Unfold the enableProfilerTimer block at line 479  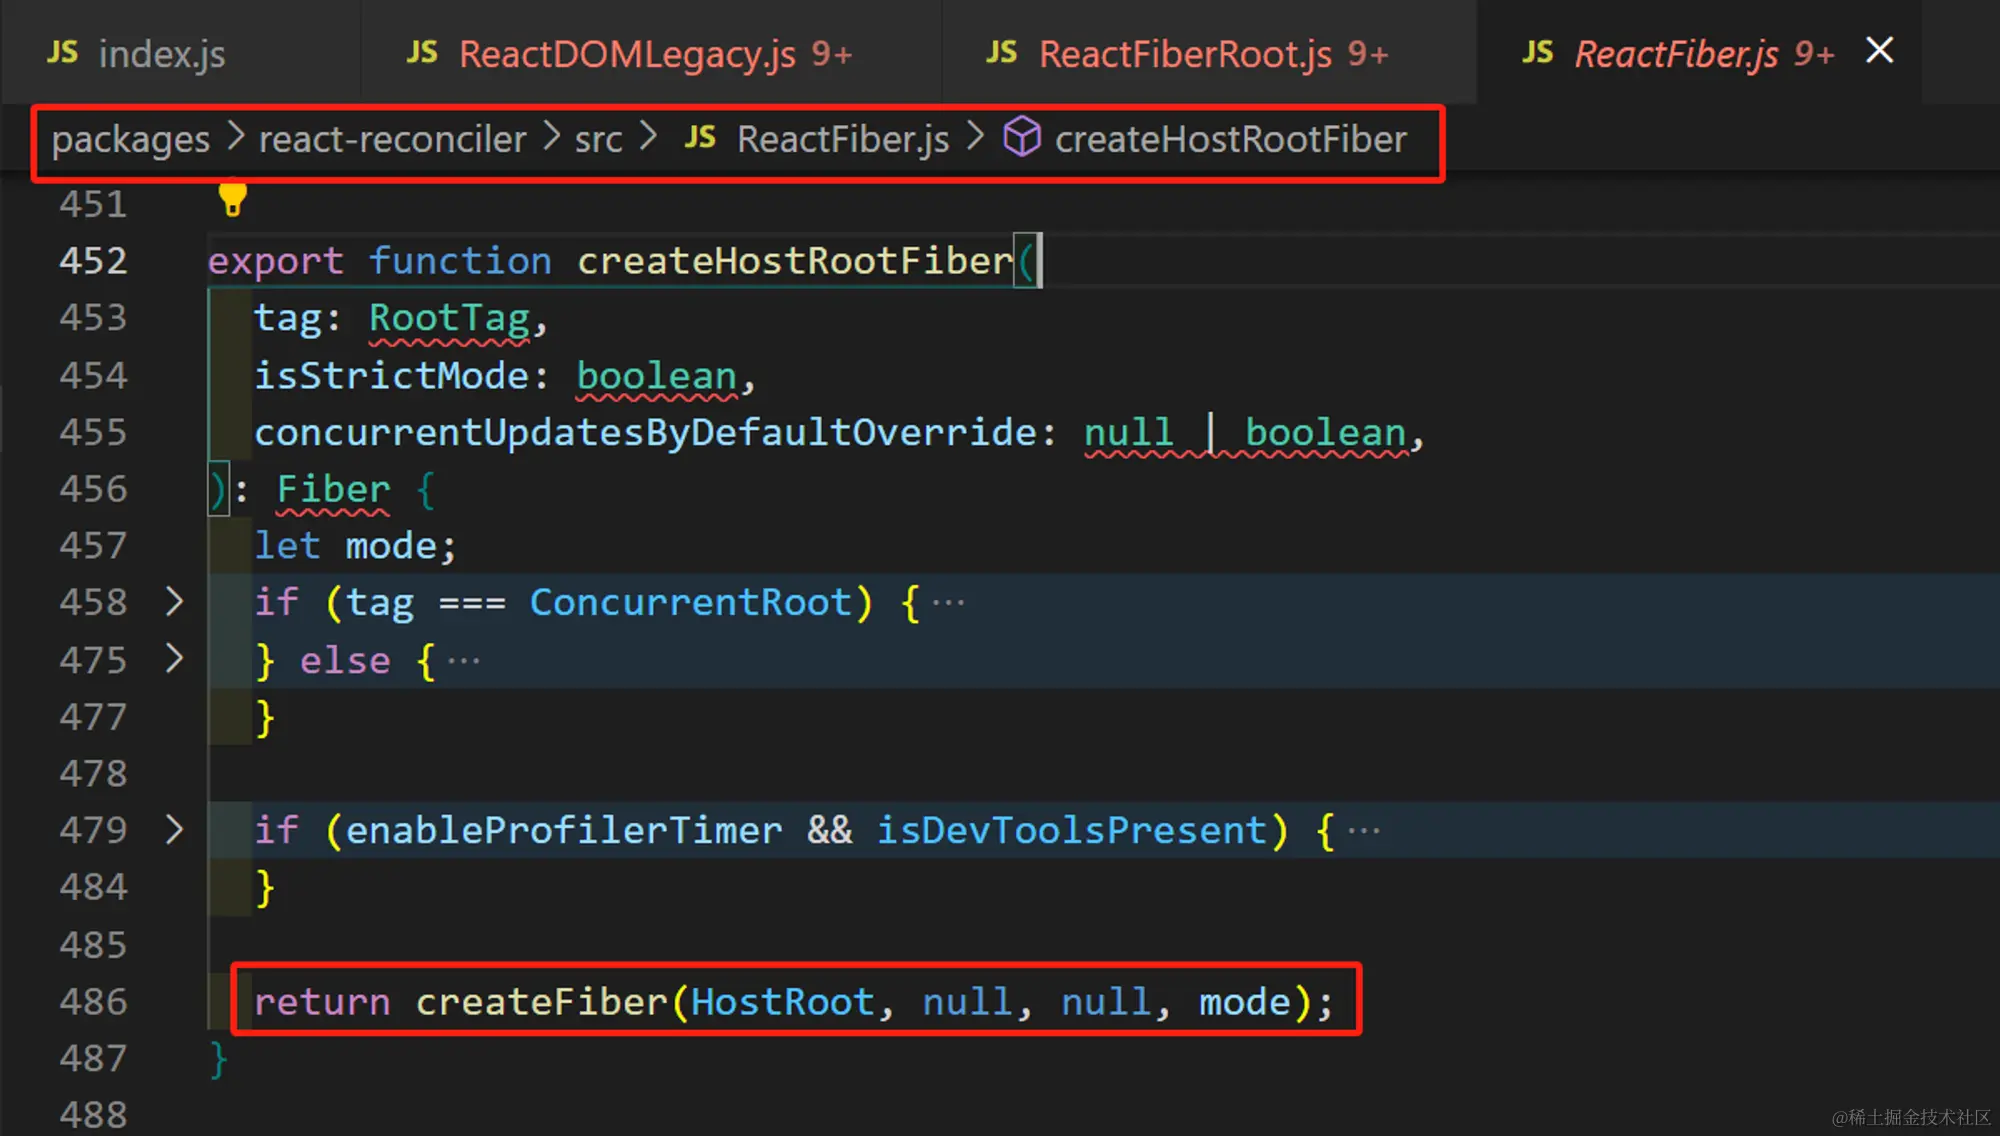[174, 829]
